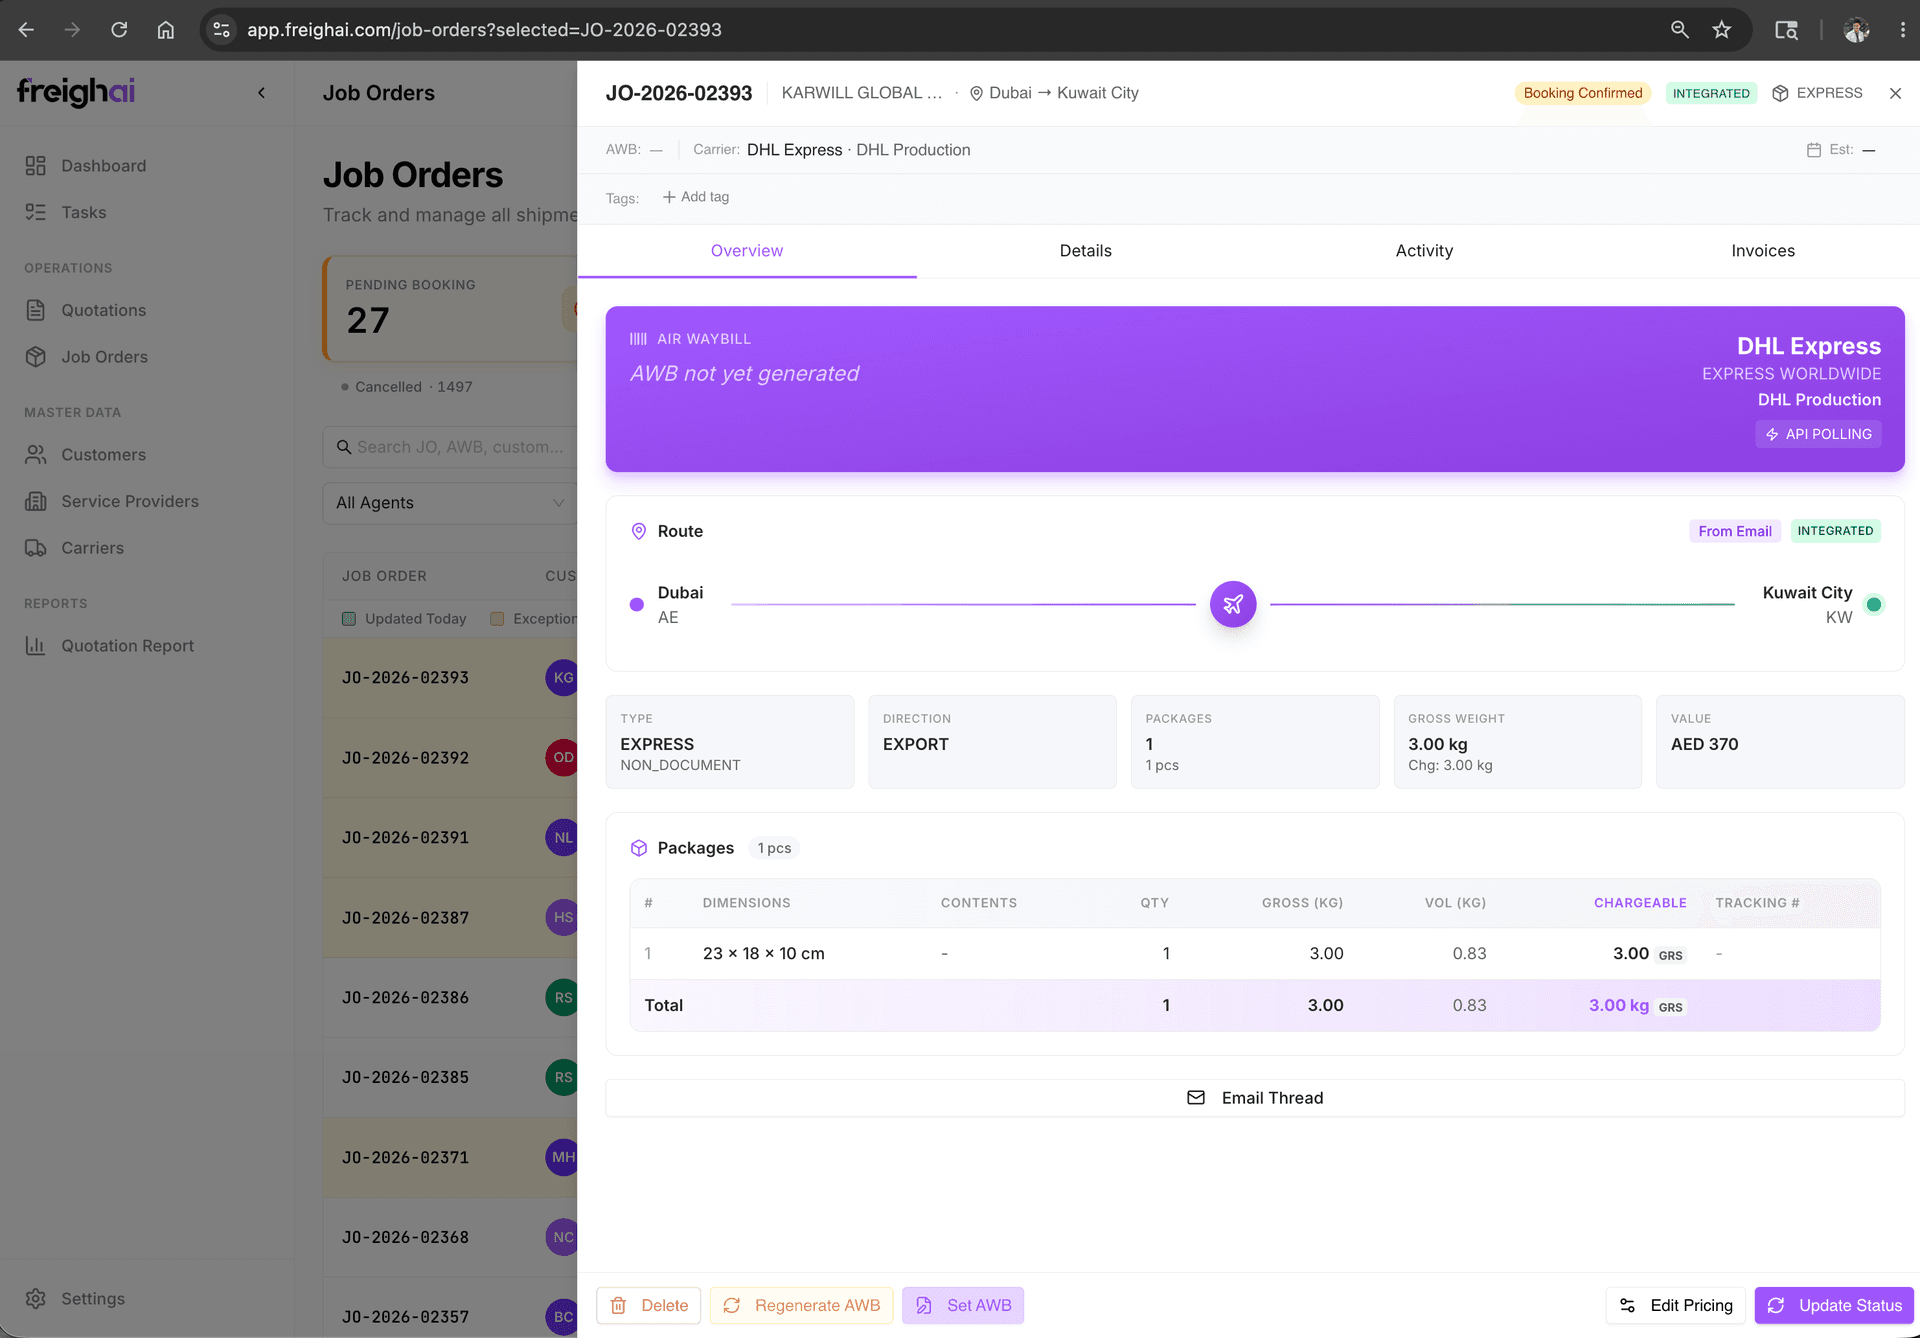The width and height of the screenshot is (1920, 1338).
Task: Click the airplane icon on the route line
Action: [1233, 604]
